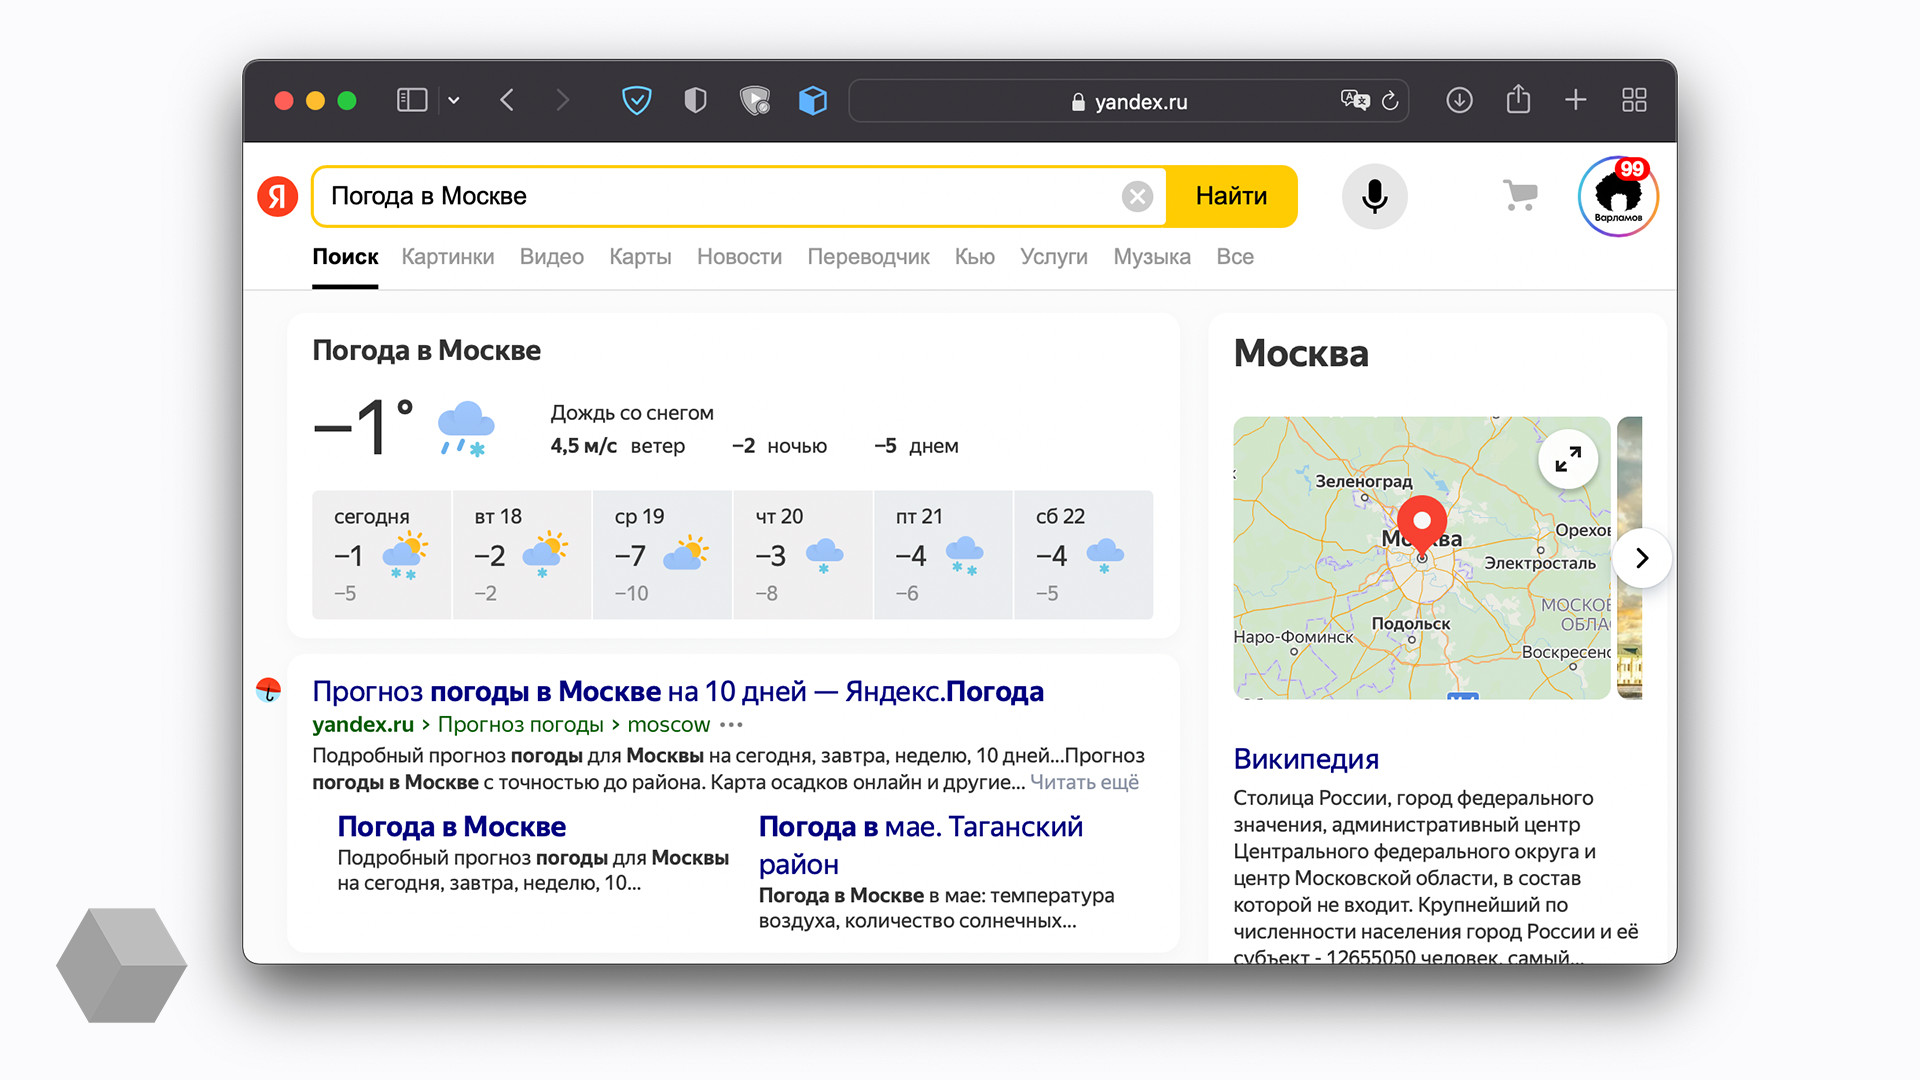The width and height of the screenshot is (1920, 1080).
Task: Click the yandex.ru address bar
Action: click(1129, 101)
